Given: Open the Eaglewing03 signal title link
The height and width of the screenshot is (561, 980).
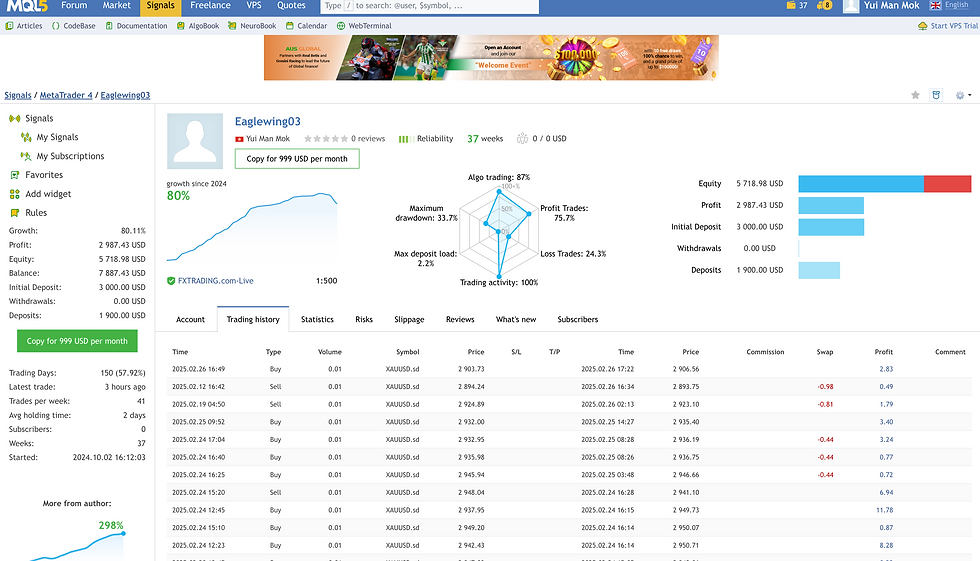Looking at the screenshot, I should (x=268, y=121).
